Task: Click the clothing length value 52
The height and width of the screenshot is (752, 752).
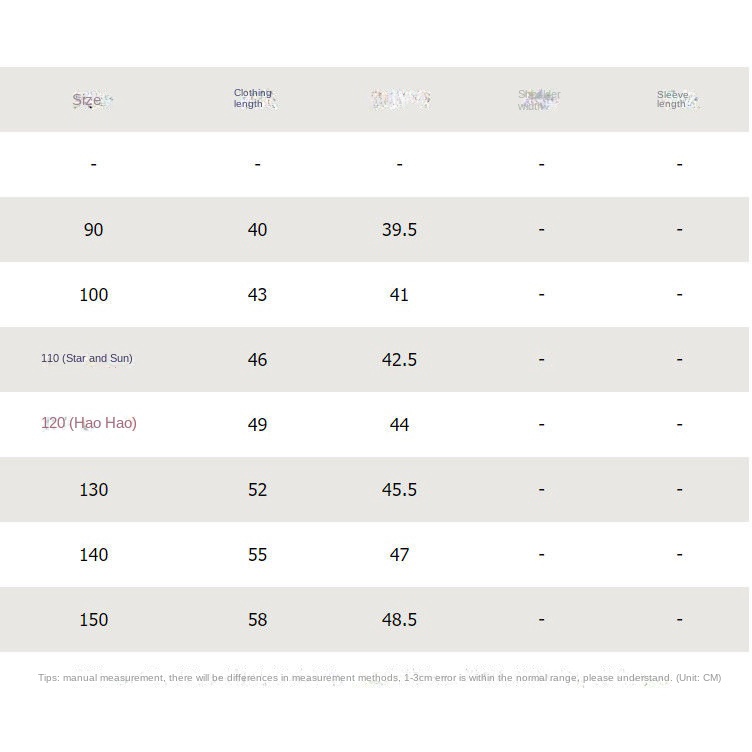Action: coord(257,490)
